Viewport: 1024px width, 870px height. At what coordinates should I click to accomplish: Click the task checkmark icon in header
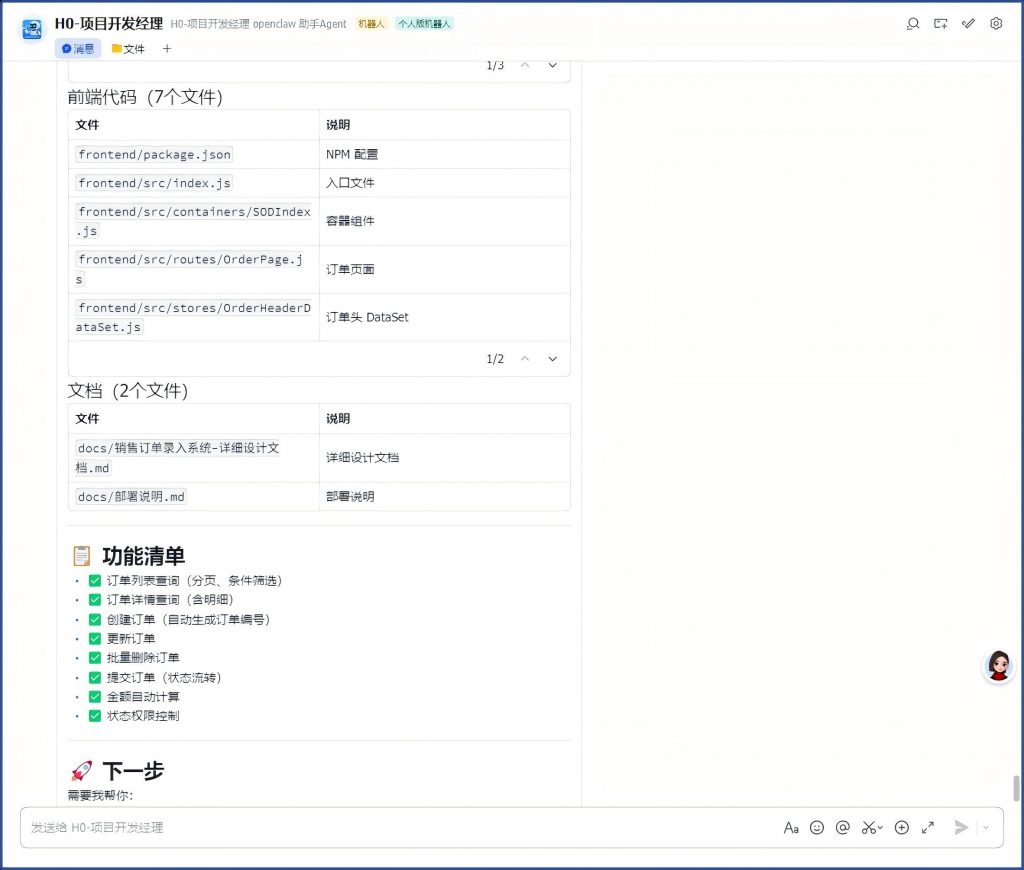pos(968,24)
